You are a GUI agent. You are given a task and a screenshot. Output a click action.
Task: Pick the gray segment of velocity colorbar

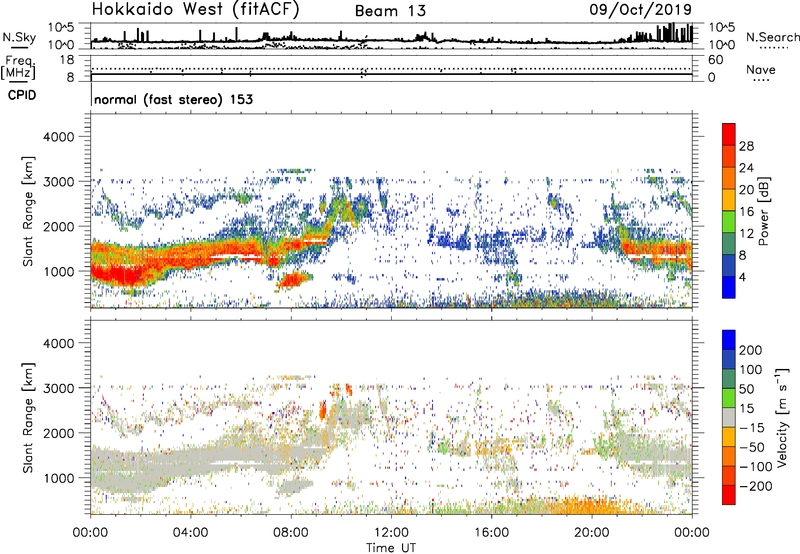tap(729, 417)
